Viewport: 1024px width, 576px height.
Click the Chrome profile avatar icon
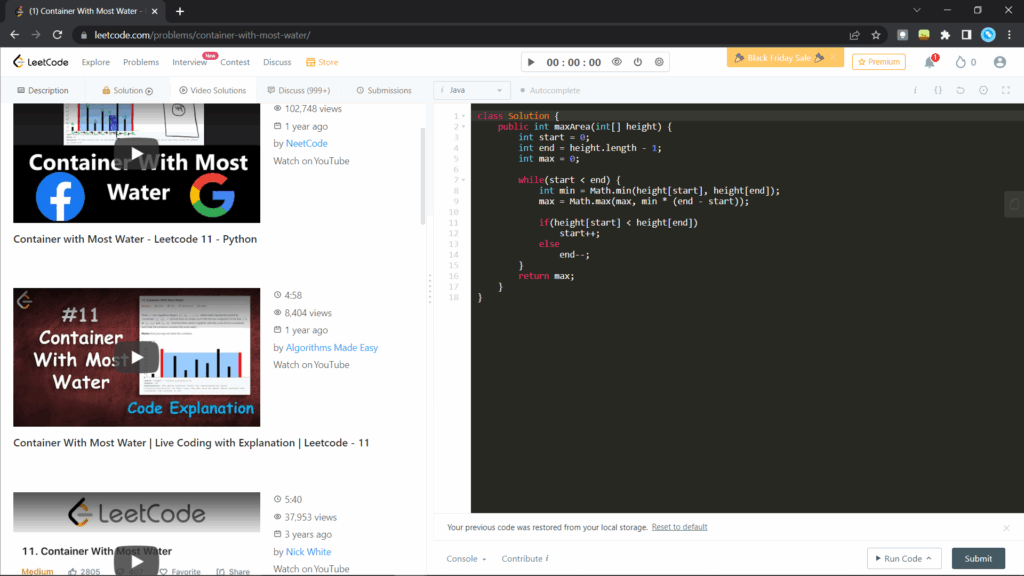(x=988, y=35)
